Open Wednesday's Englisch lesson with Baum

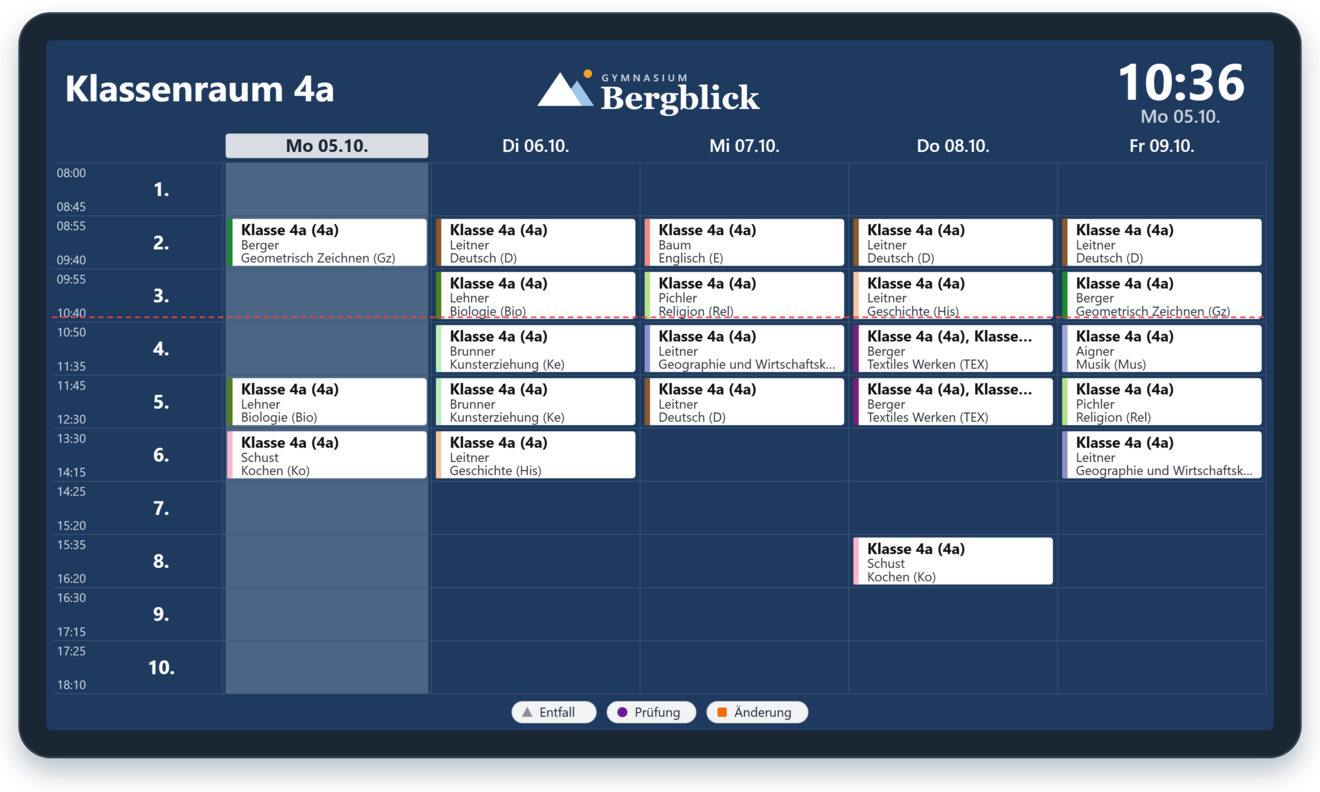pos(745,243)
